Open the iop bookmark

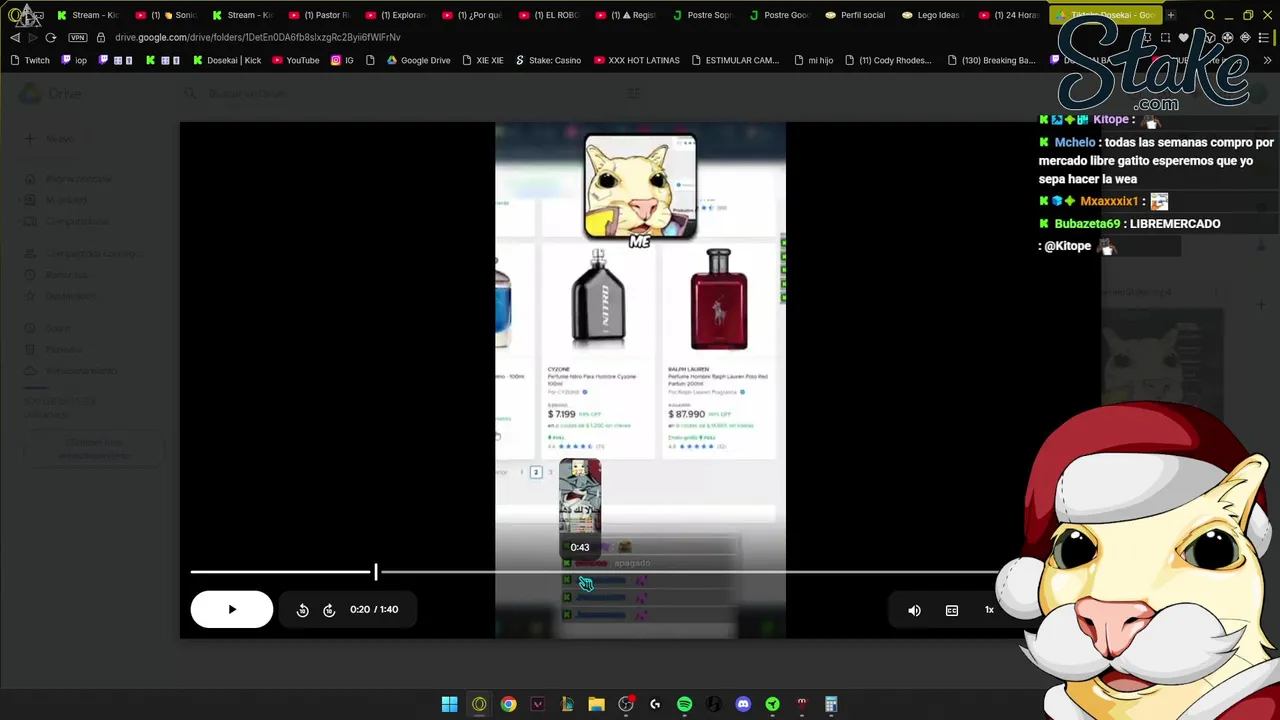pyautogui.click(x=75, y=60)
